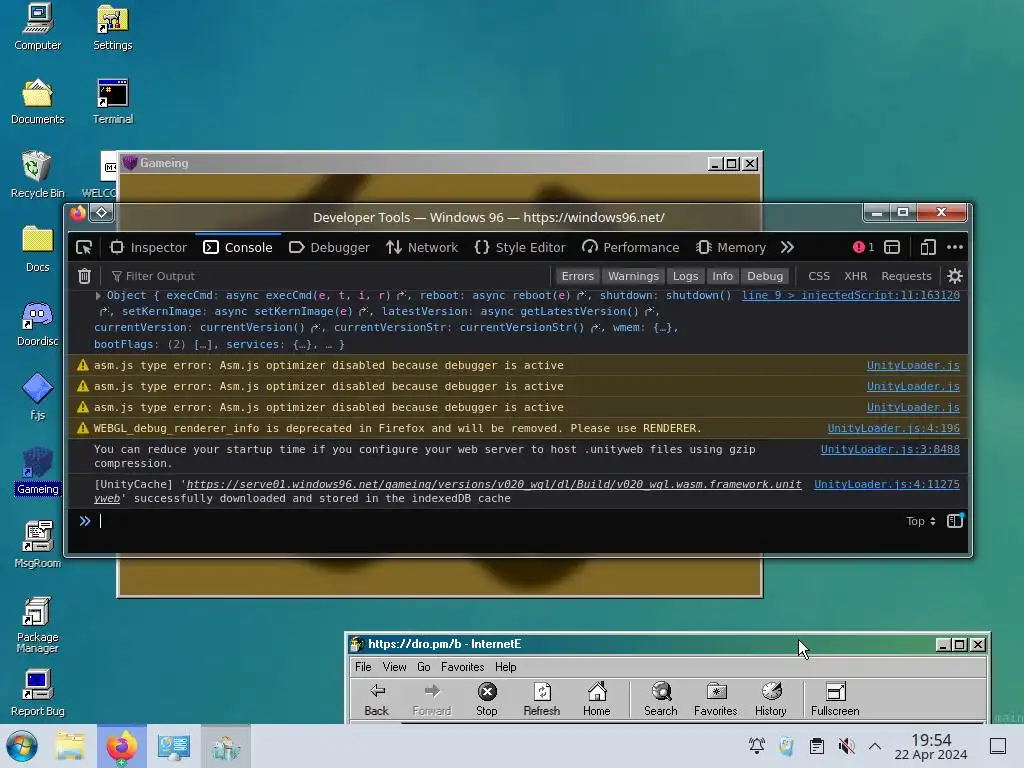Click the Start button on taskbar
The height and width of the screenshot is (768, 1024).
tap(22, 746)
